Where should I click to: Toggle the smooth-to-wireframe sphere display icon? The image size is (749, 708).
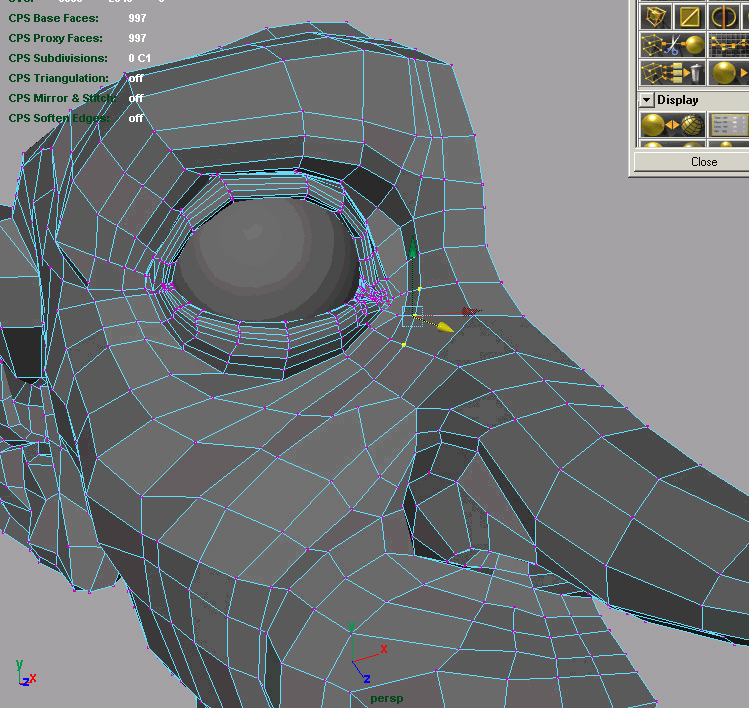671,126
